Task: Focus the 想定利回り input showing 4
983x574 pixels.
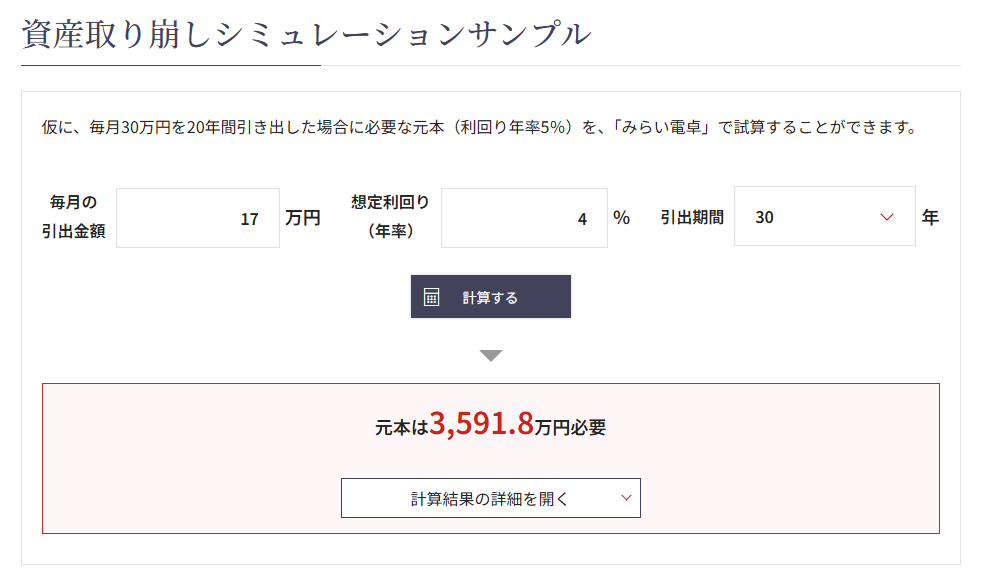Action: [524, 218]
